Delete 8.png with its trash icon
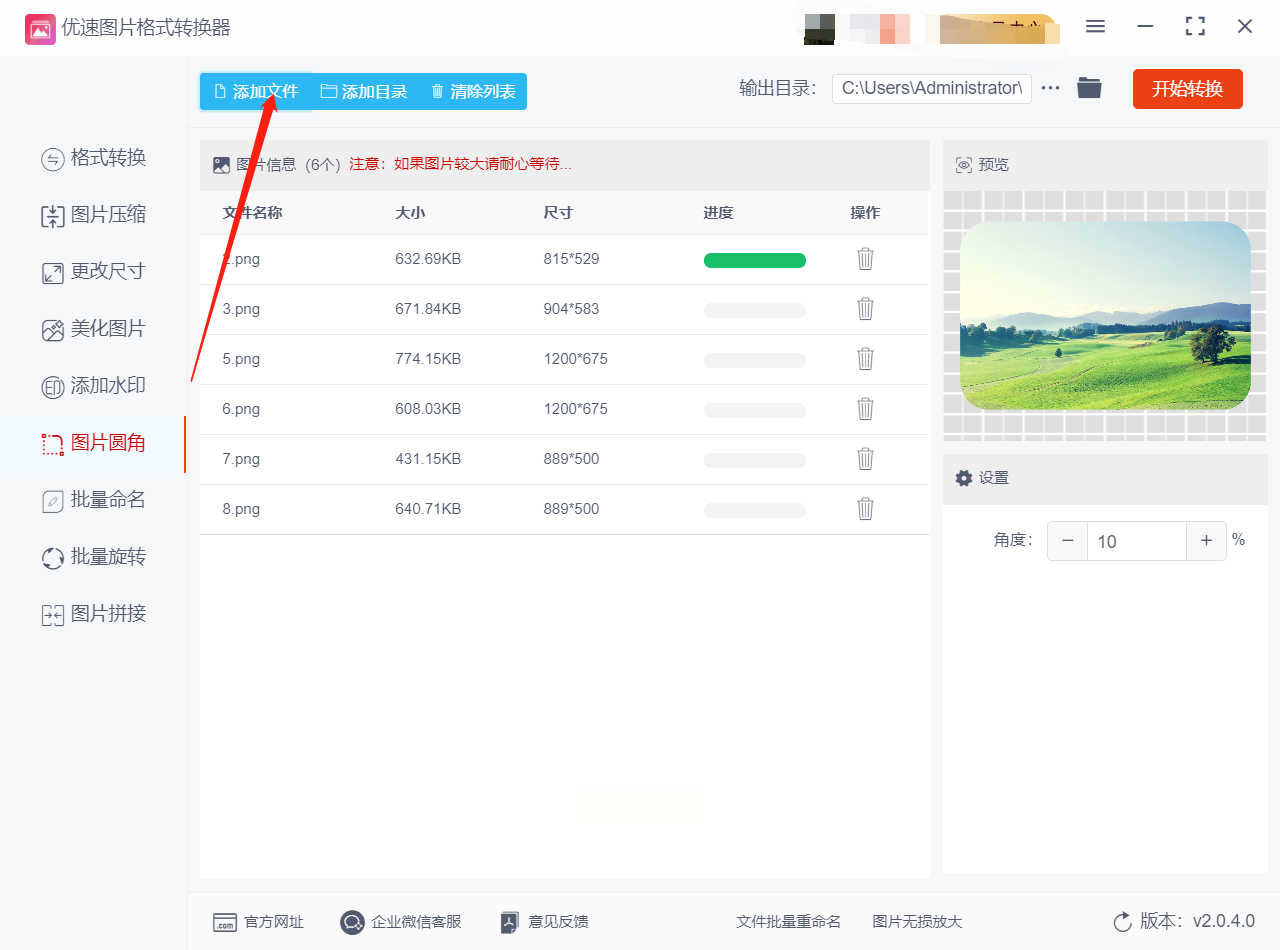Viewport: 1280px width, 950px height. coord(865,509)
